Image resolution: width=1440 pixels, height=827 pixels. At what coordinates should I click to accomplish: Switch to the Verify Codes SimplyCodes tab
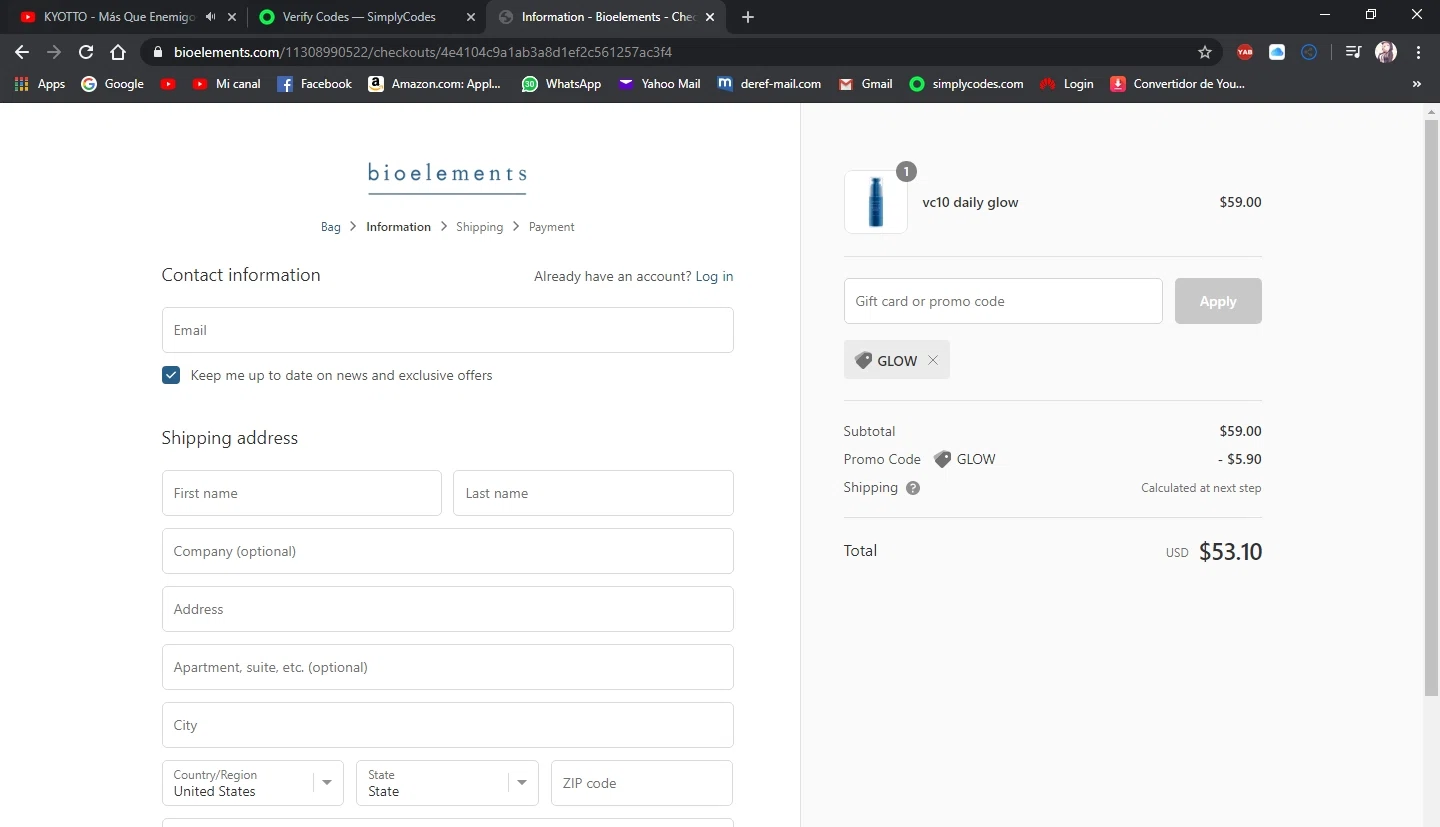point(359,17)
